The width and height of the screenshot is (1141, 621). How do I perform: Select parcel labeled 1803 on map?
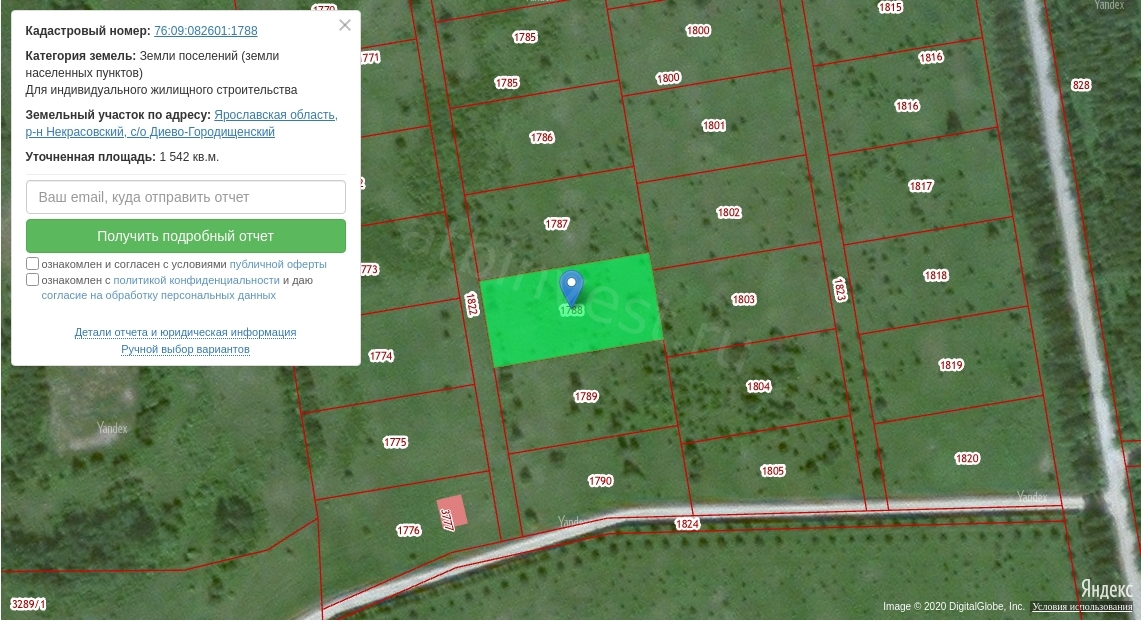coord(743,300)
